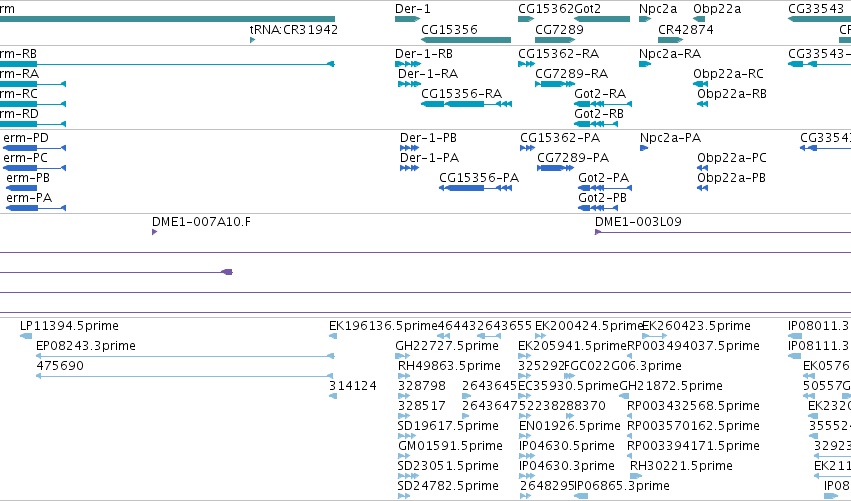Select the CG7289-RA transcript label
851x501 pixels.
(571, 74)
